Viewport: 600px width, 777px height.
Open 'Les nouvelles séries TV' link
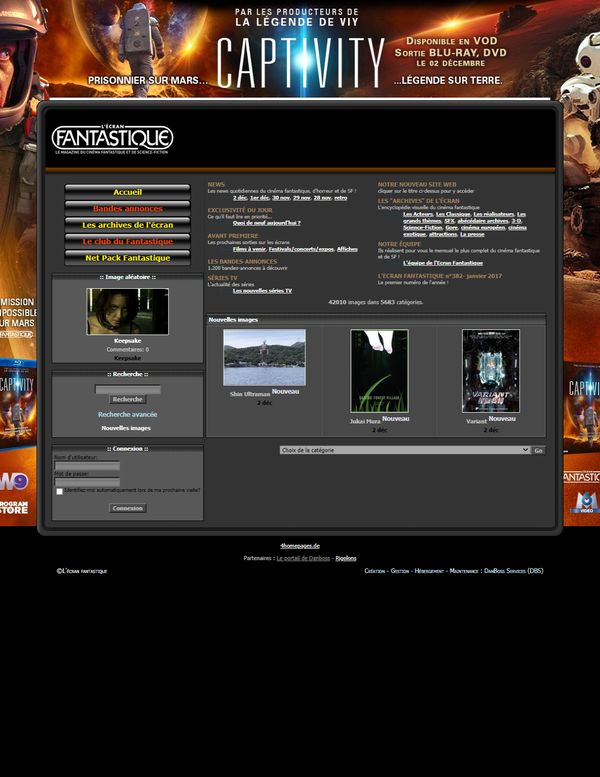coord(262,291)
